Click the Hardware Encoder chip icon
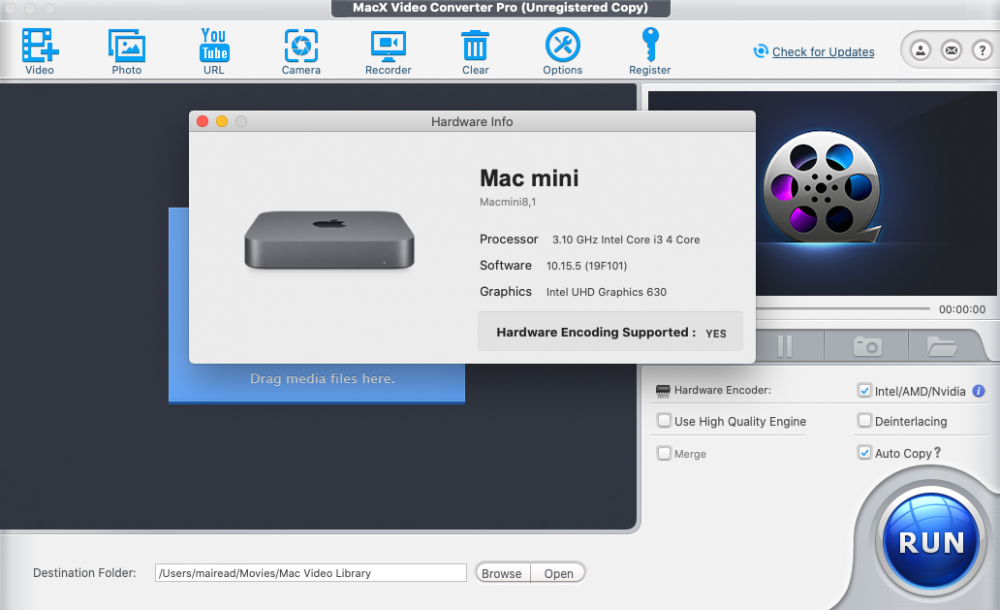 click(x=663, y=391)
